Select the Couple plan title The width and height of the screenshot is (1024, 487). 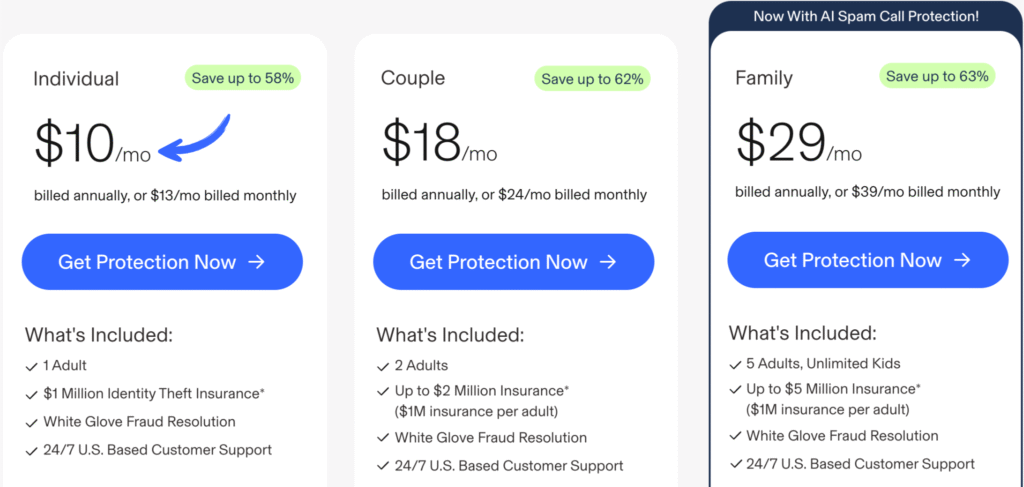[x=412, y=78]
